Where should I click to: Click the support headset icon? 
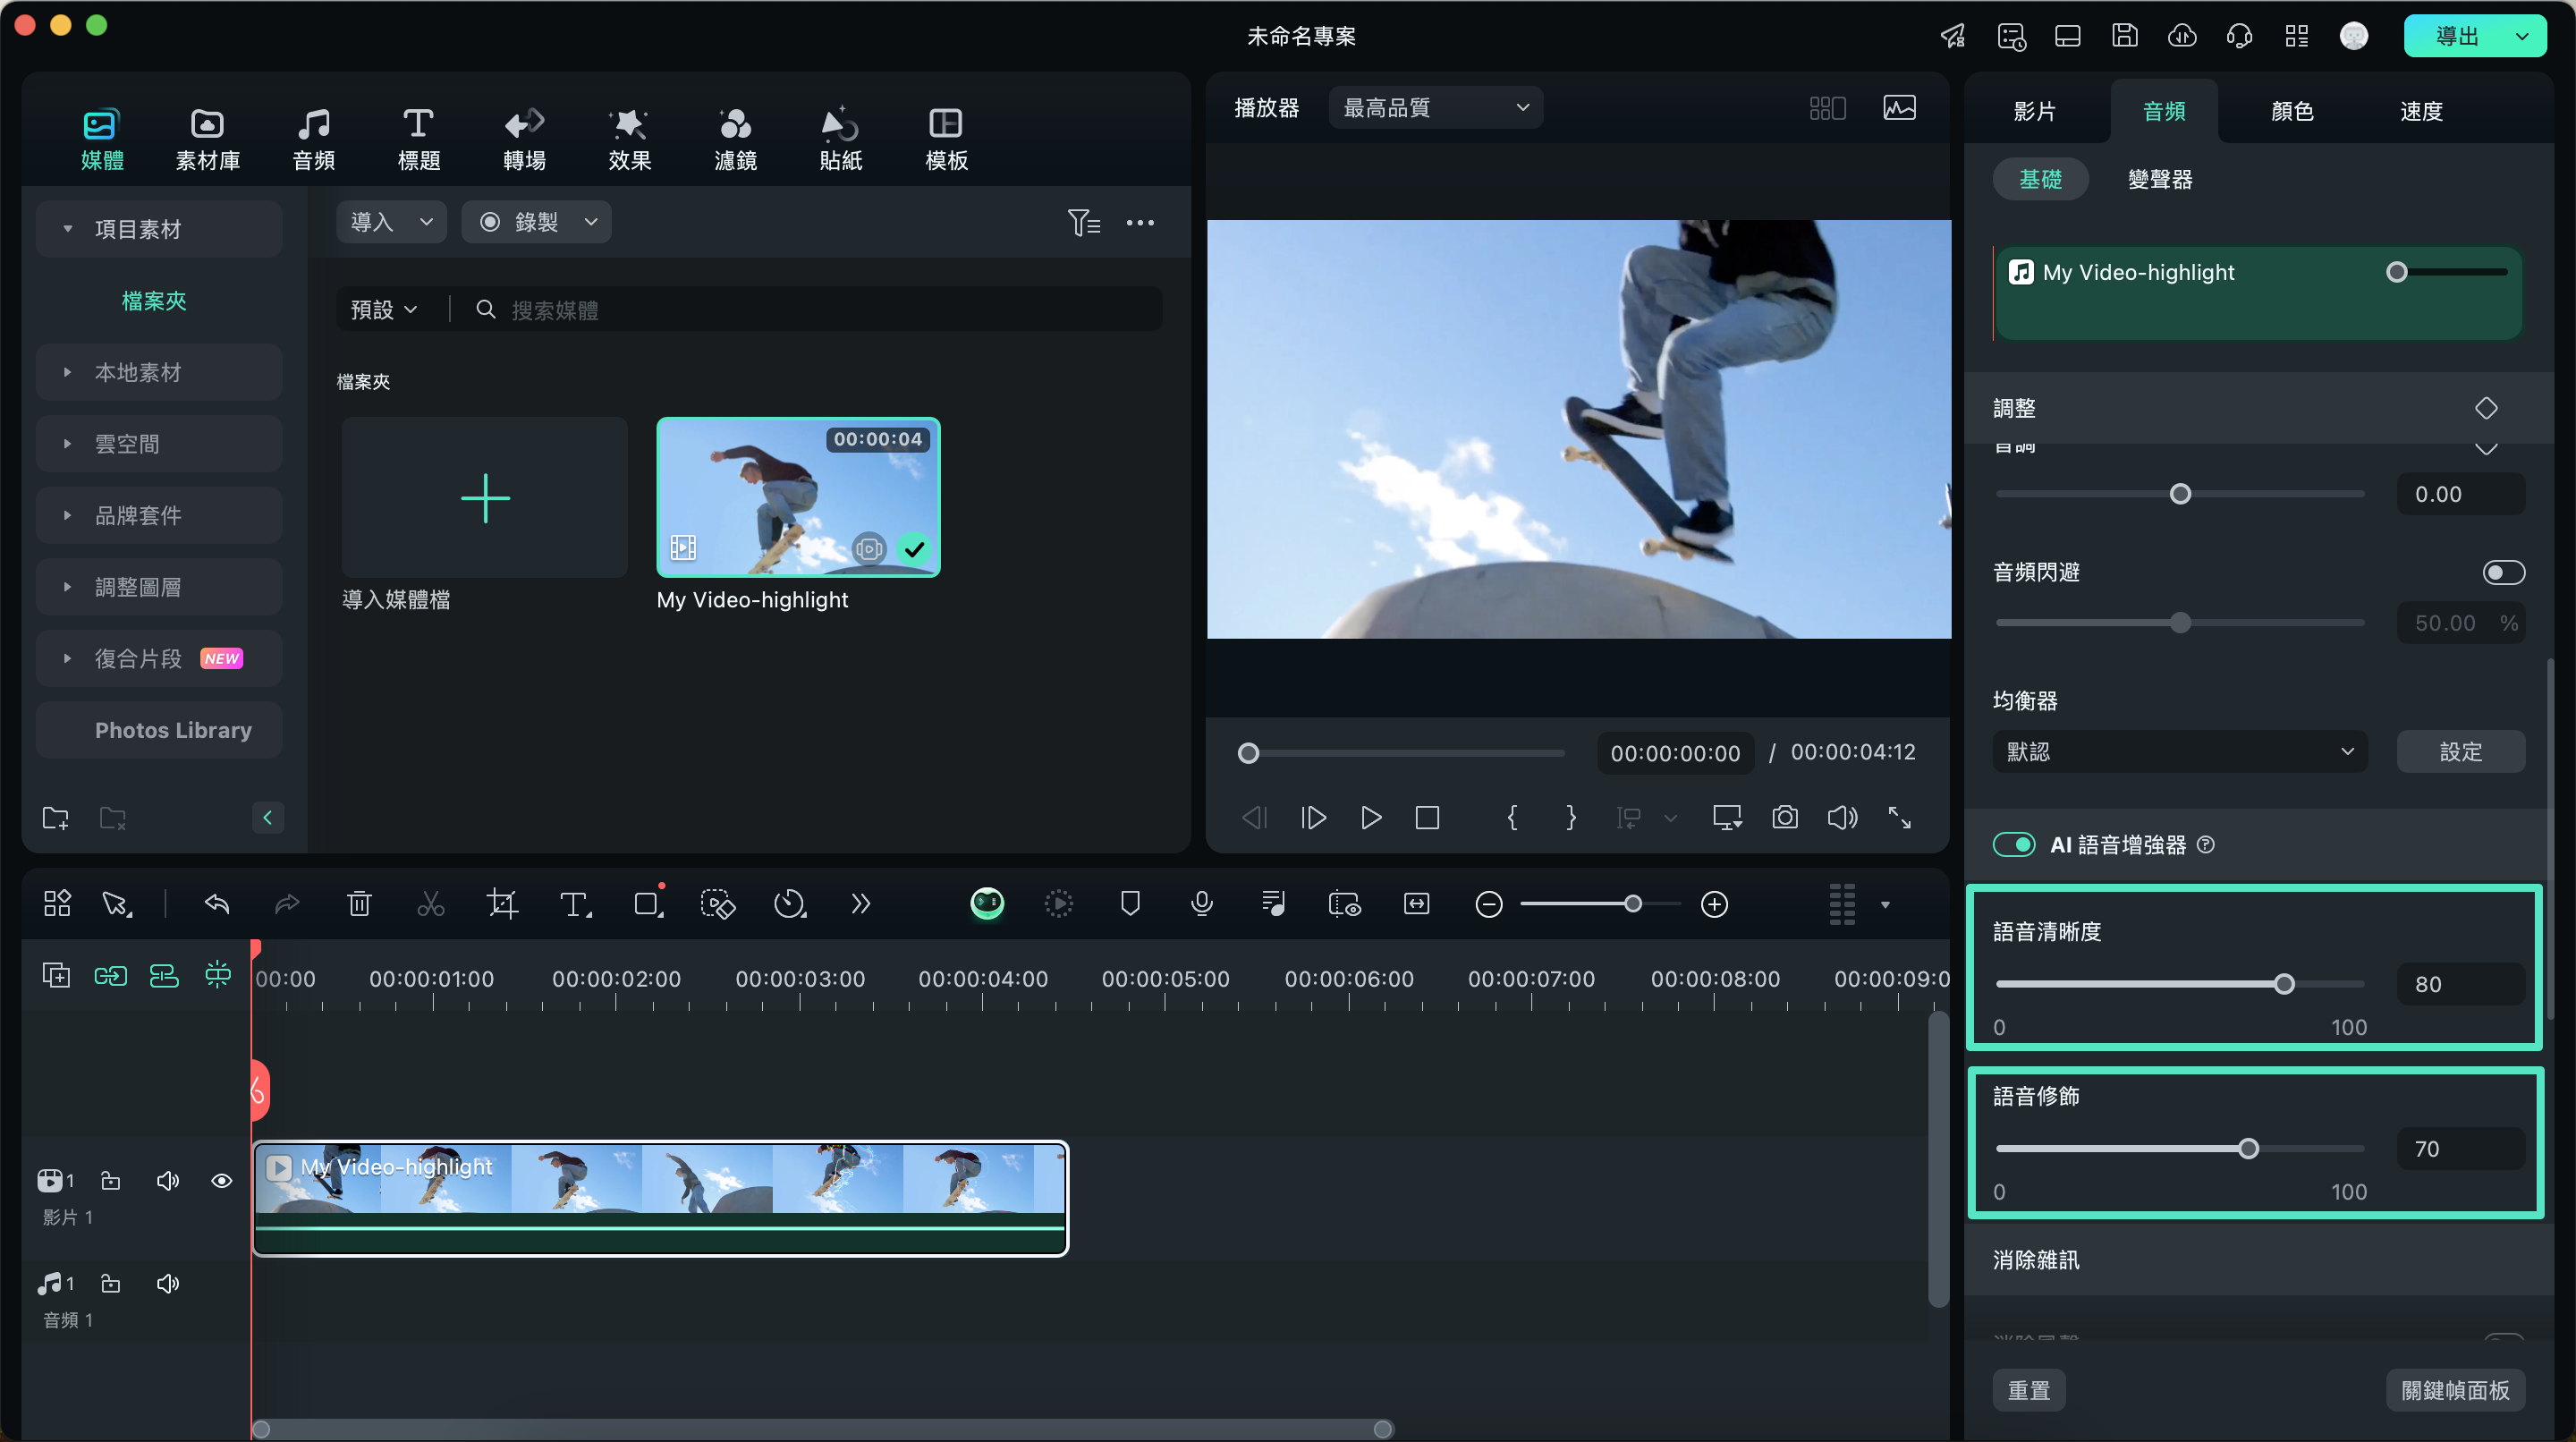click(2239, 36)
